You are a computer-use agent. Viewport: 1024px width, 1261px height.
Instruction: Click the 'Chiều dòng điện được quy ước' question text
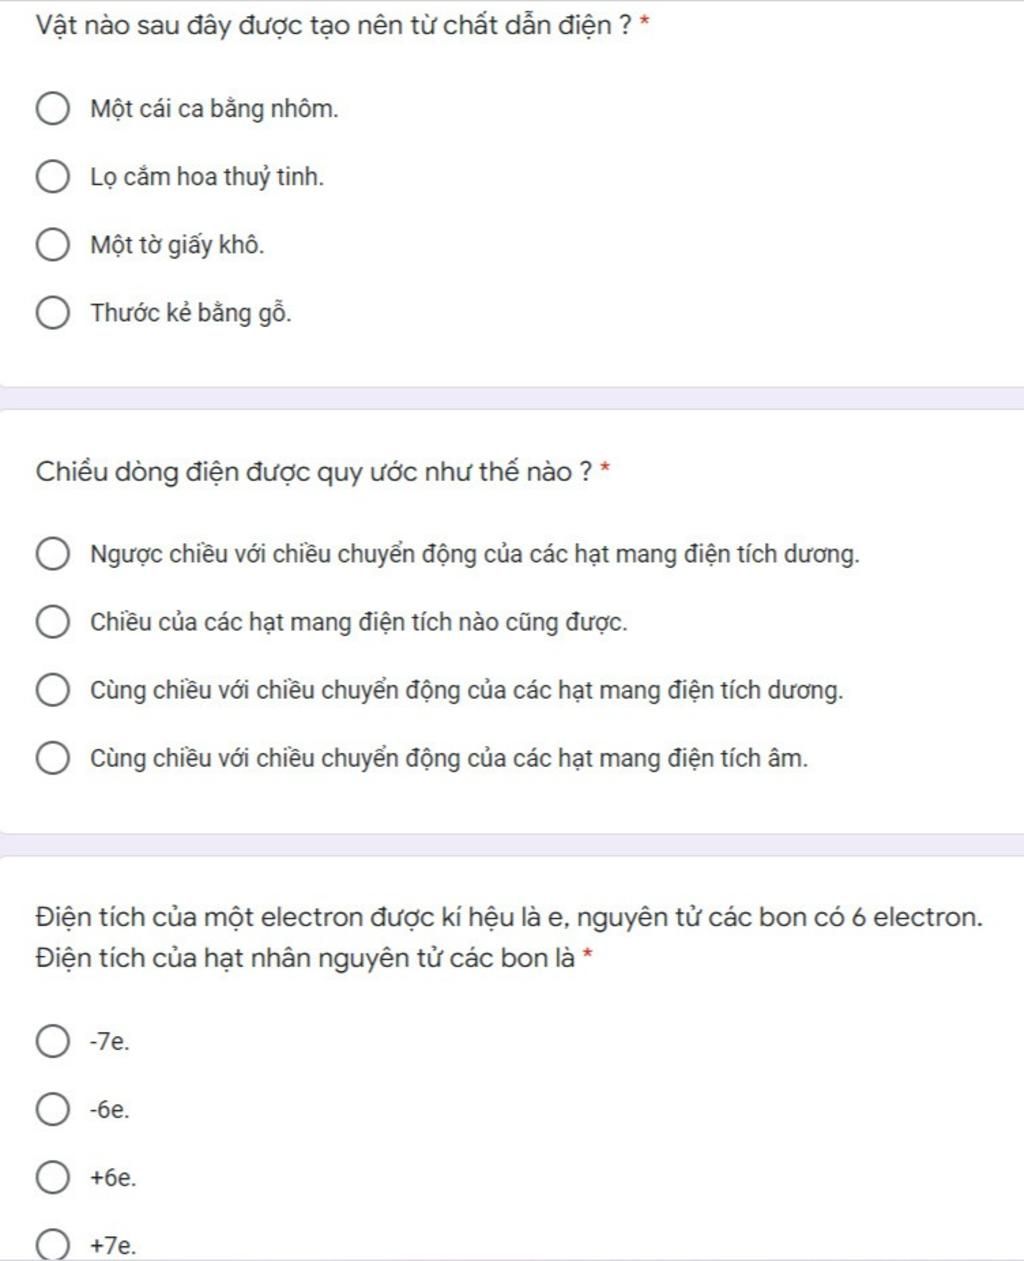click(316, 471)
